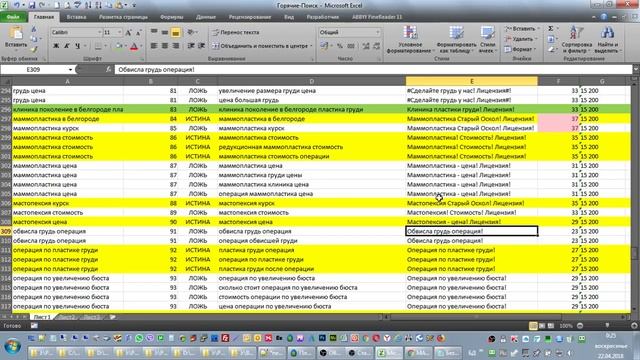Click the large Вставить paste icon
640x360 pixels.
(16, 33)
